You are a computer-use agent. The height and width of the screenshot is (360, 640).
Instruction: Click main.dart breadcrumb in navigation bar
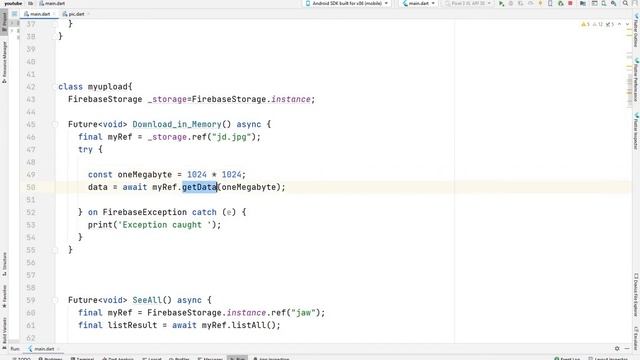pos(52,3)
